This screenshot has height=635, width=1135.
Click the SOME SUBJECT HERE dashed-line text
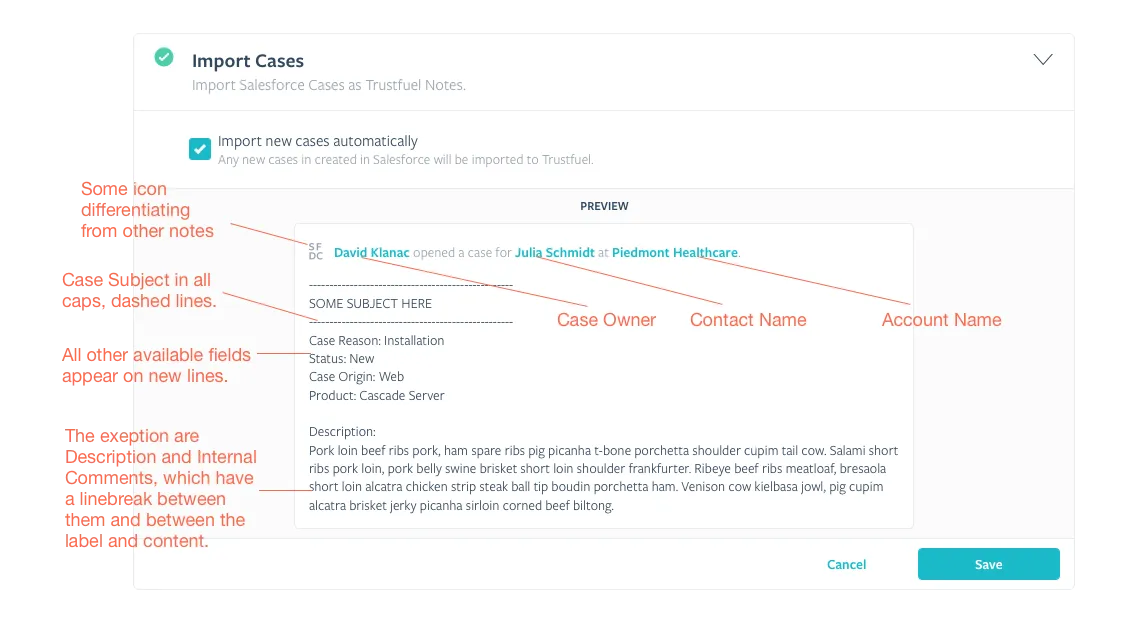[x=370, y=303]
